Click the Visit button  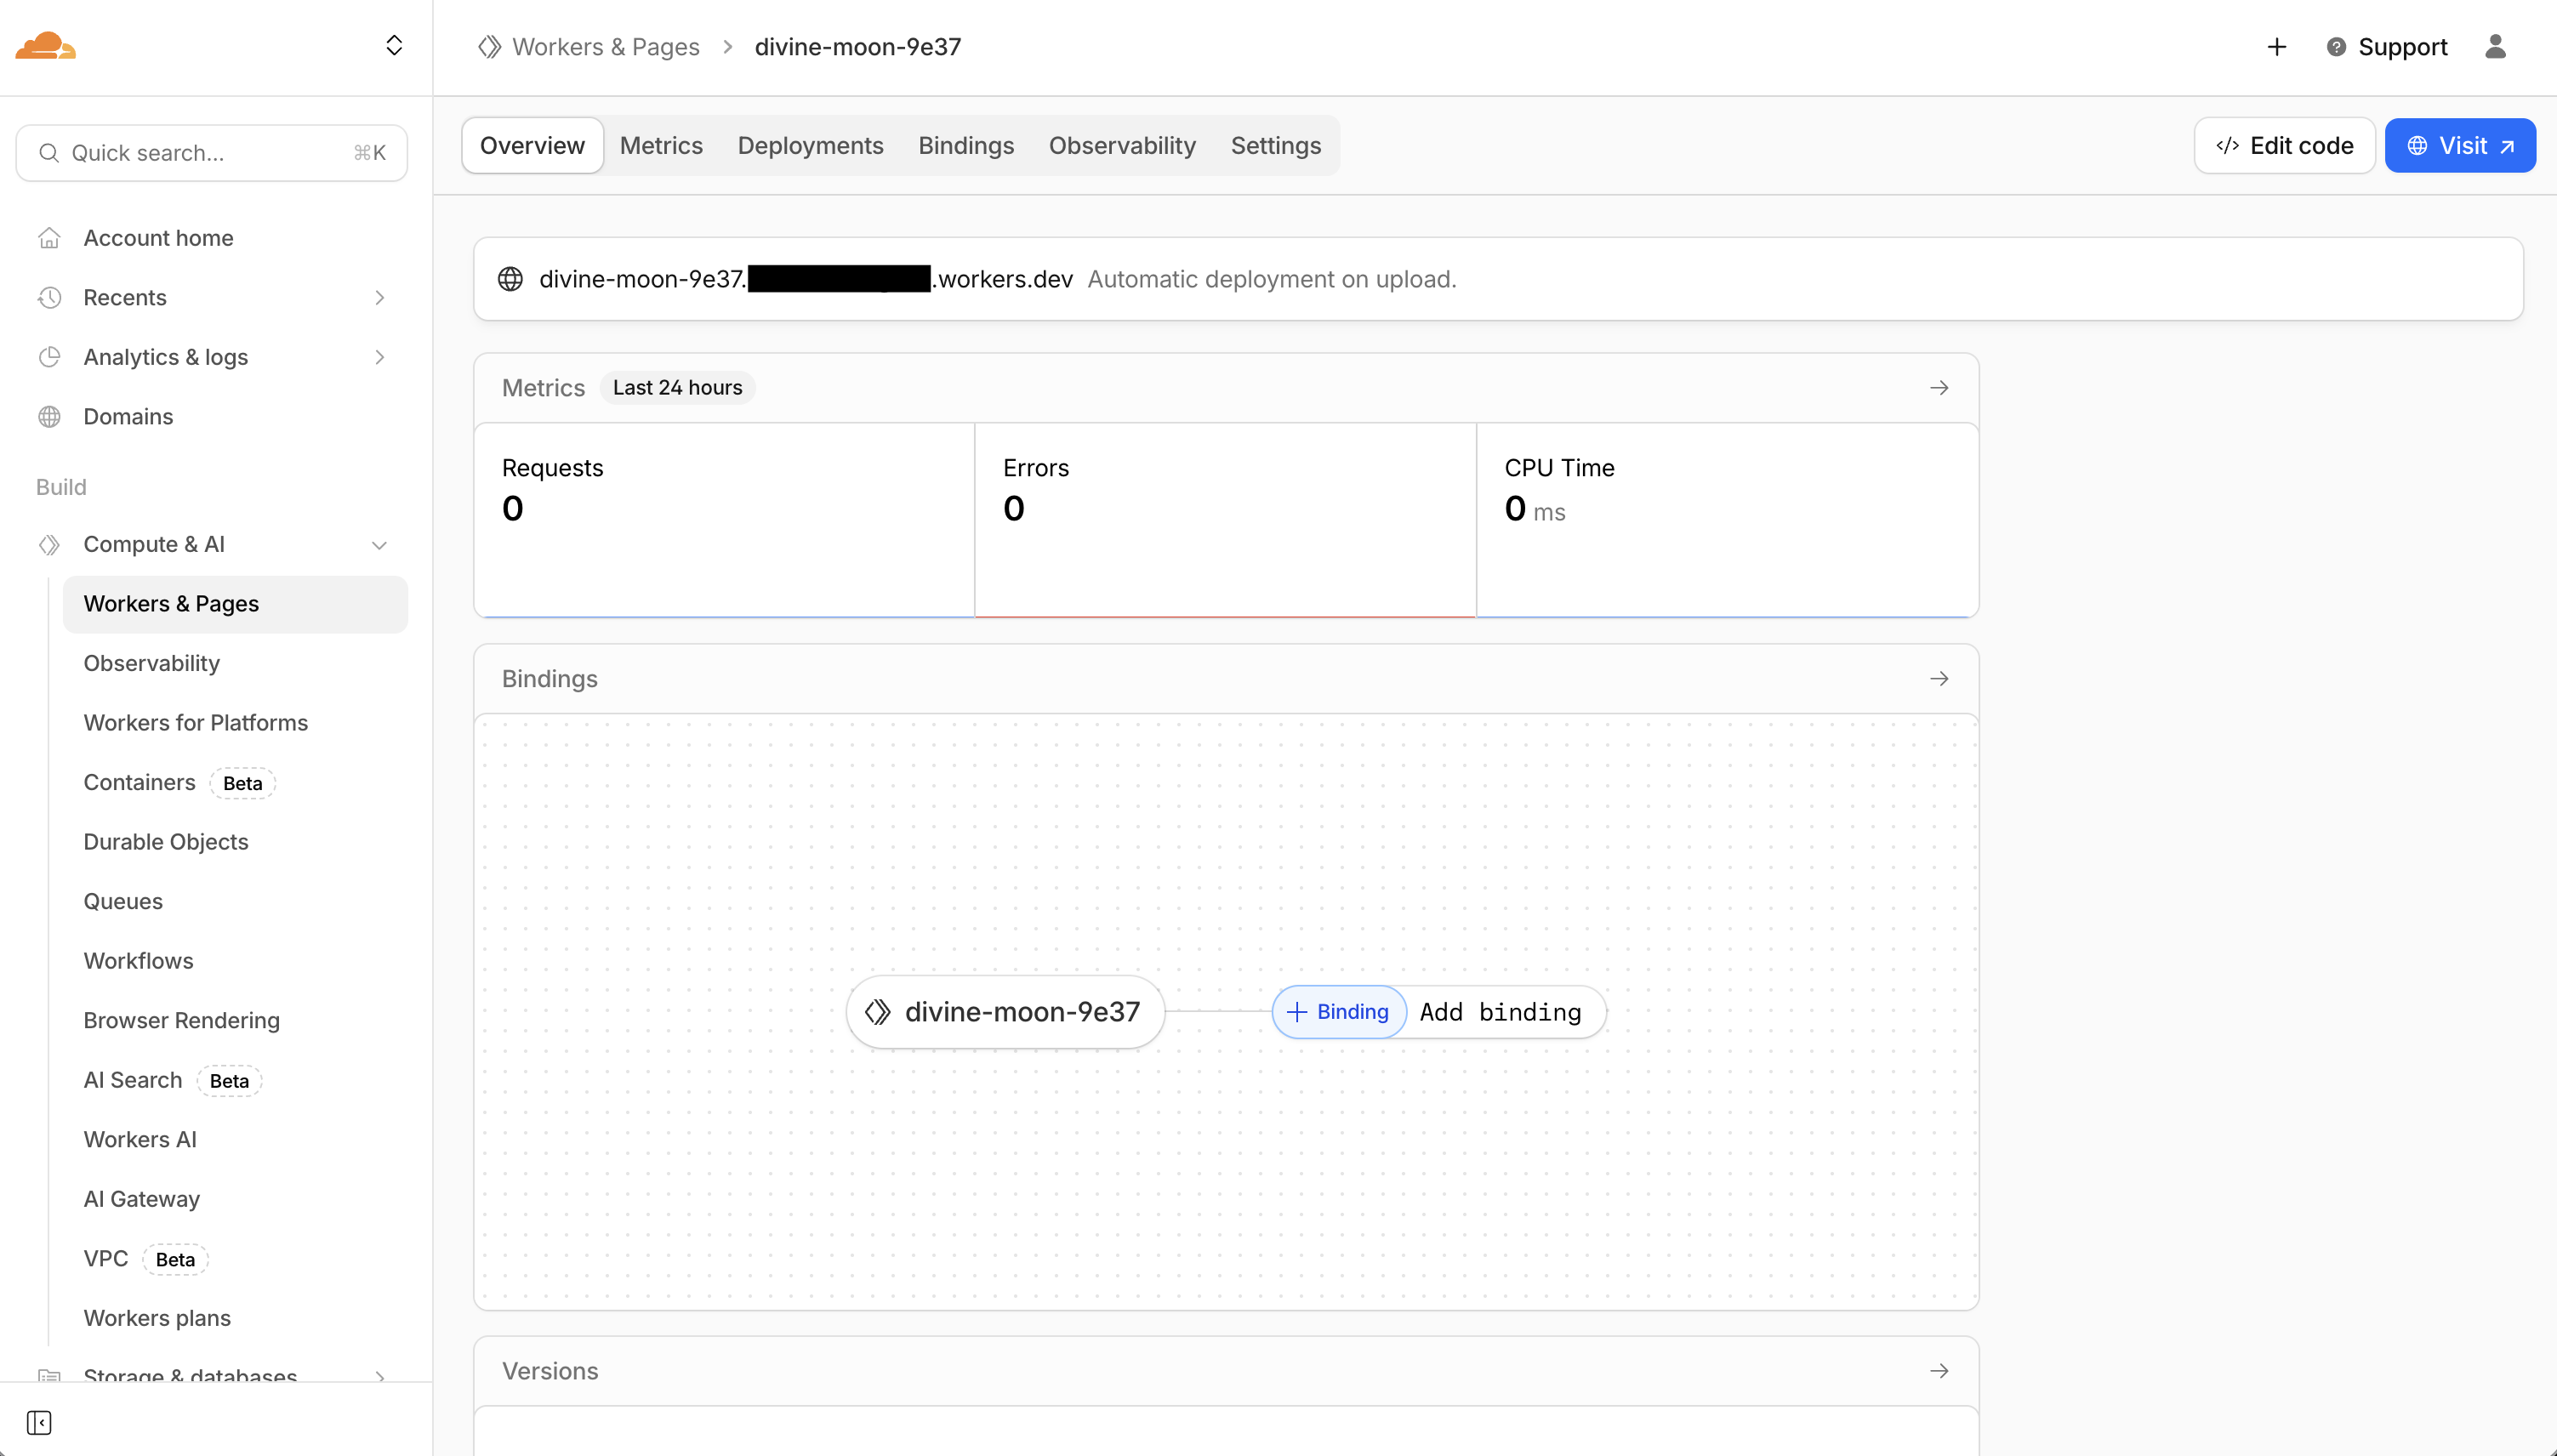click(2461, 145)
